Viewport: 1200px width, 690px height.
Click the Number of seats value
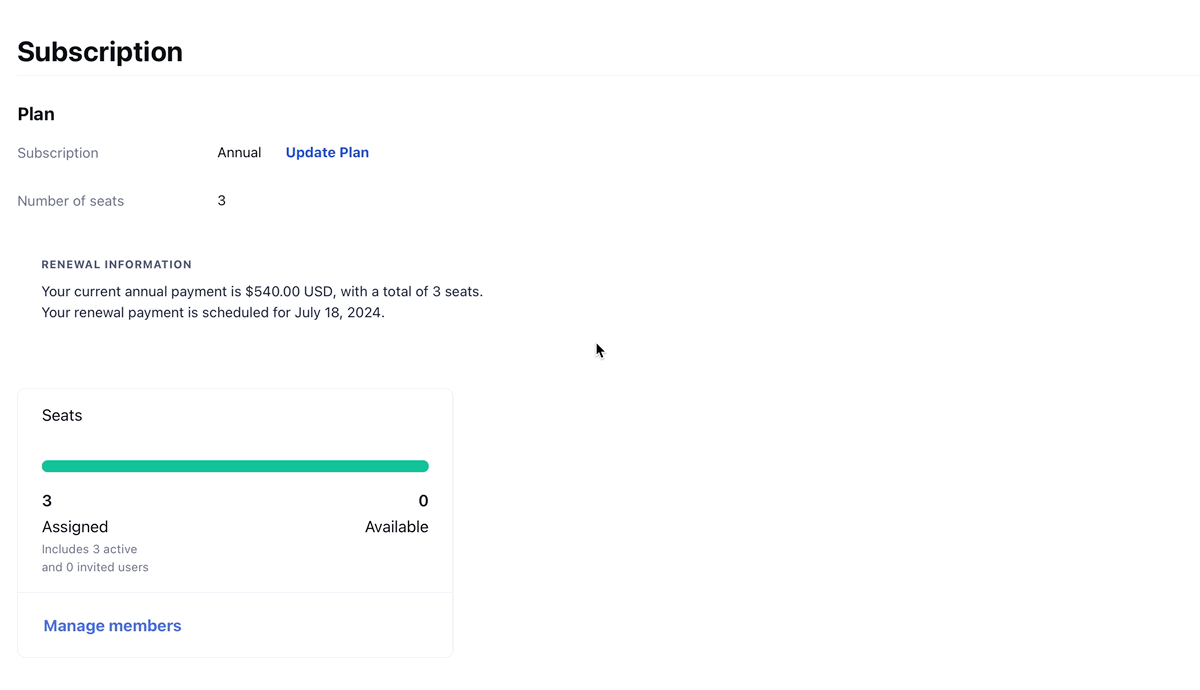click(222, 201)
